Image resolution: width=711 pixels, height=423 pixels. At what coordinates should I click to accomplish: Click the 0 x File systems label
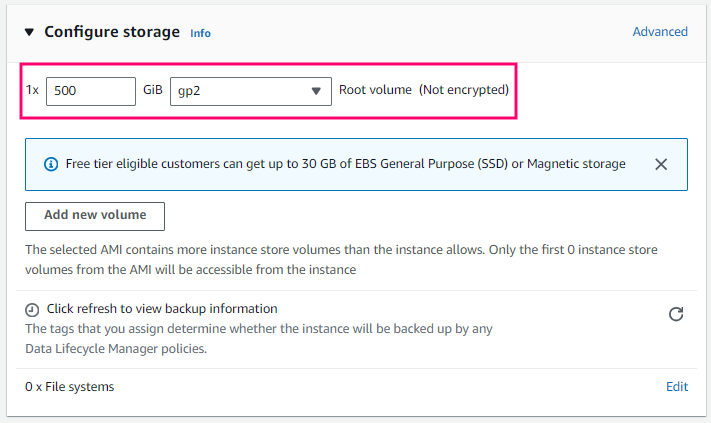coord(70,387)
